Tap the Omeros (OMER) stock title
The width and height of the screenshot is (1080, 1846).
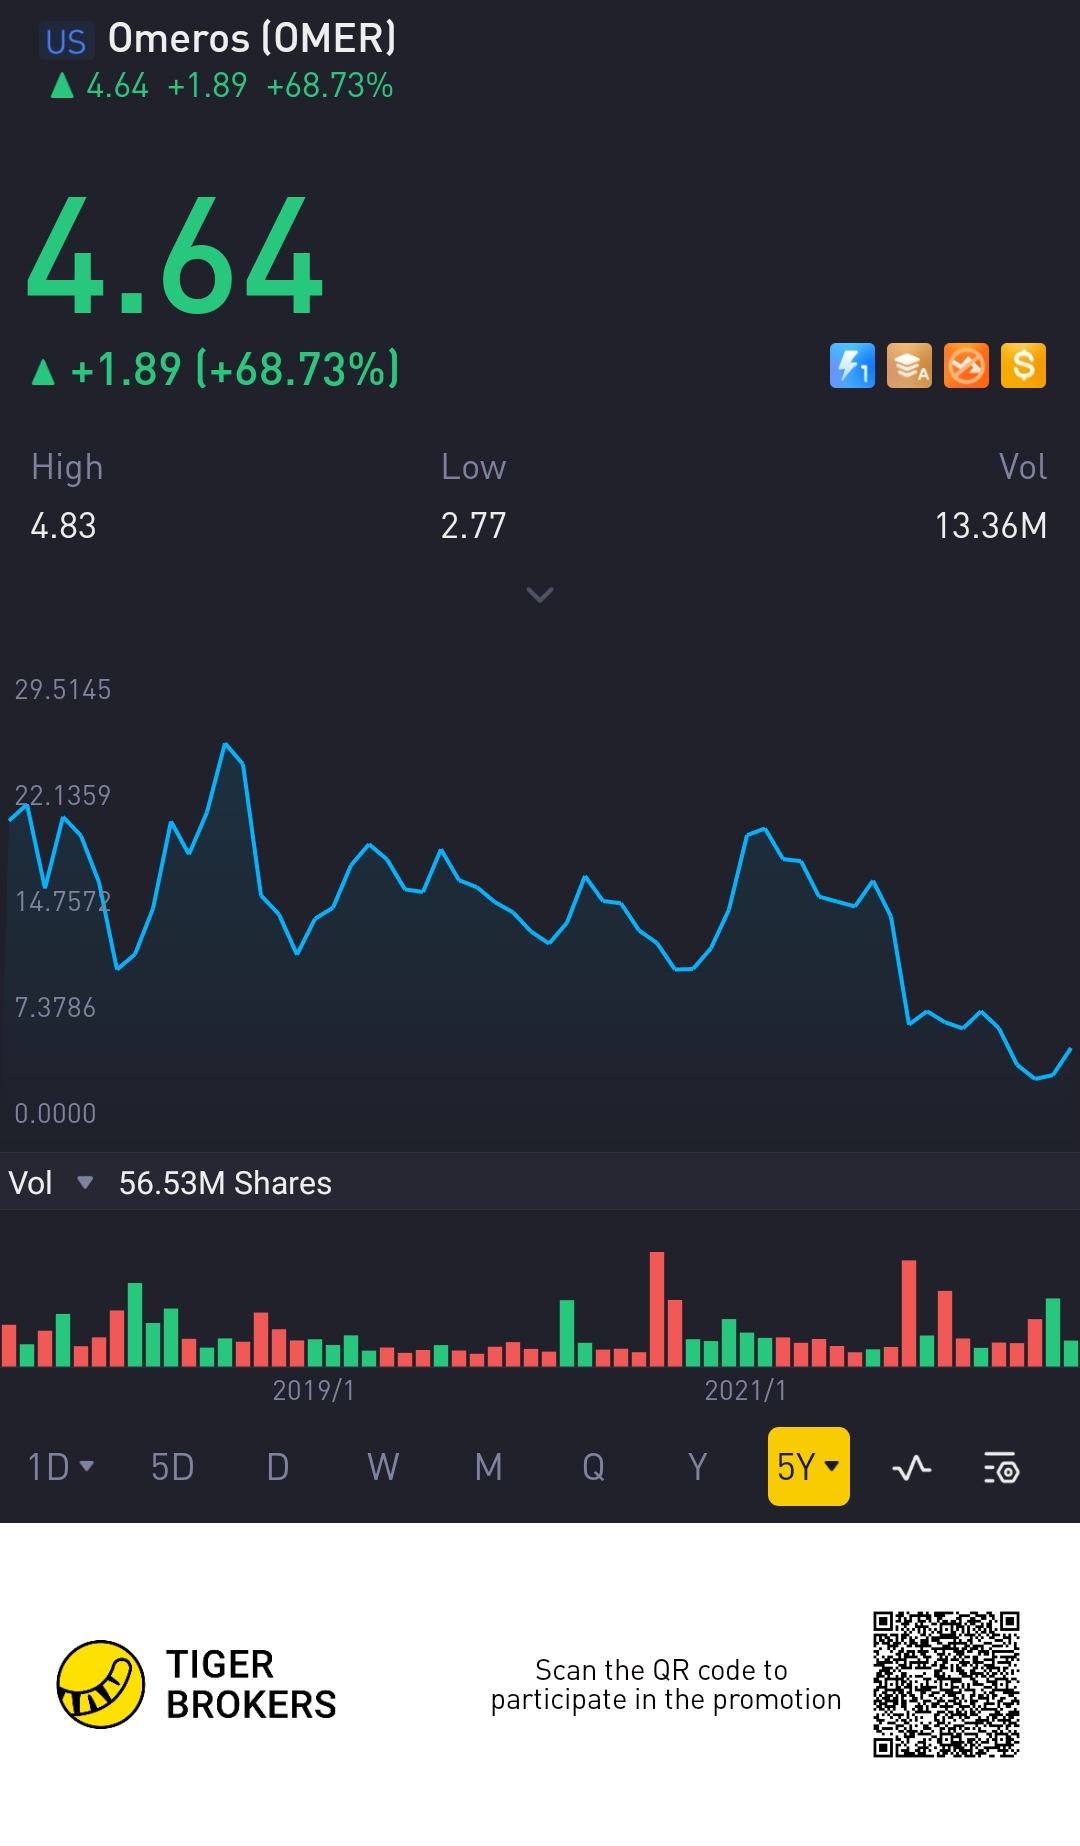(252, 39)
